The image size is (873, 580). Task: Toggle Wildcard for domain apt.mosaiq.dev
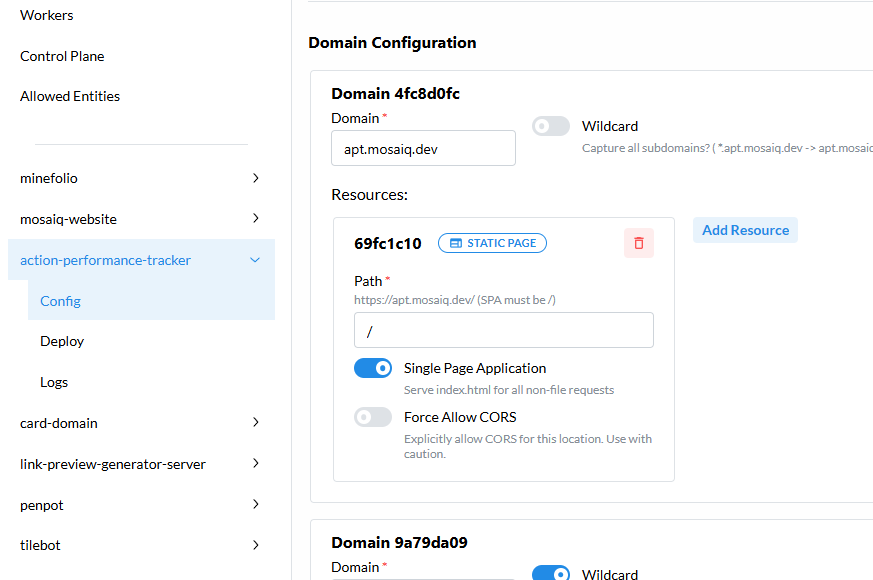pyautogui.click(x=551, y=126)
